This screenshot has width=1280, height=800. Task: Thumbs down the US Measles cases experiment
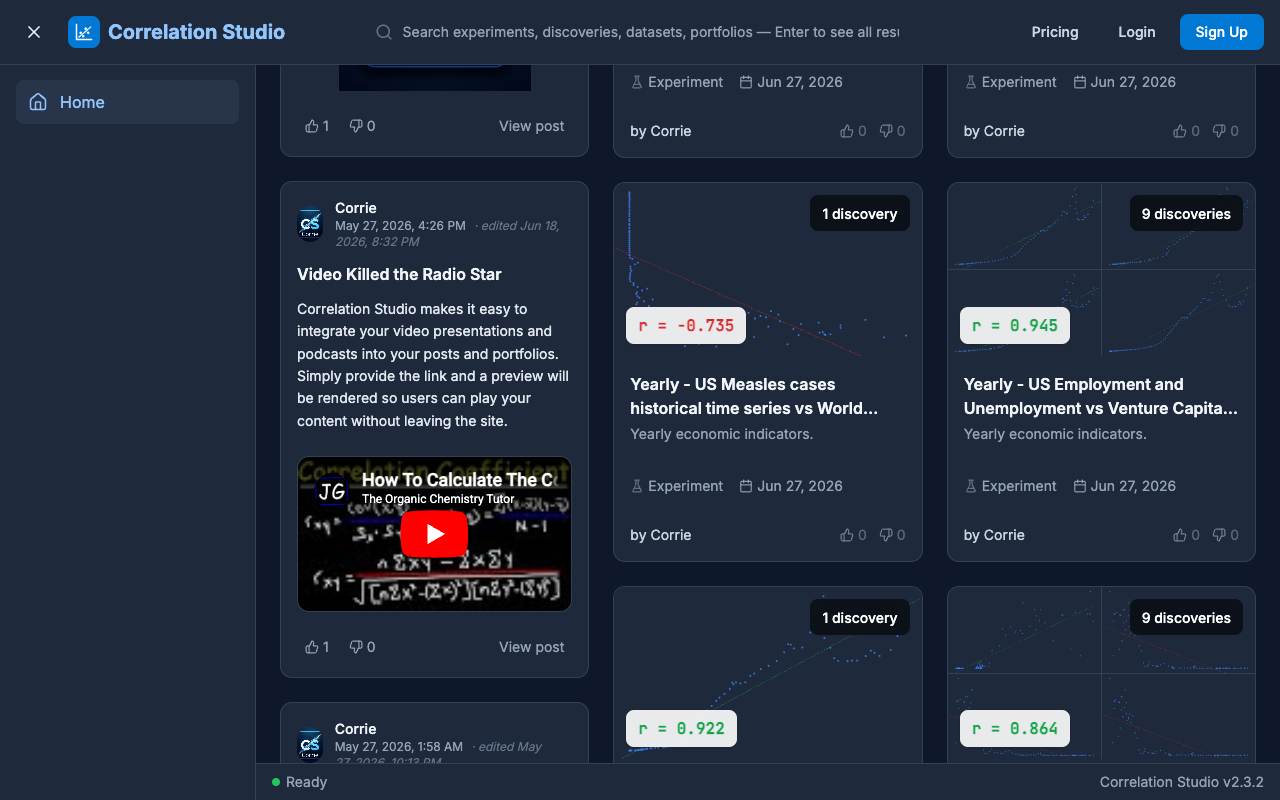coord(892,535)
